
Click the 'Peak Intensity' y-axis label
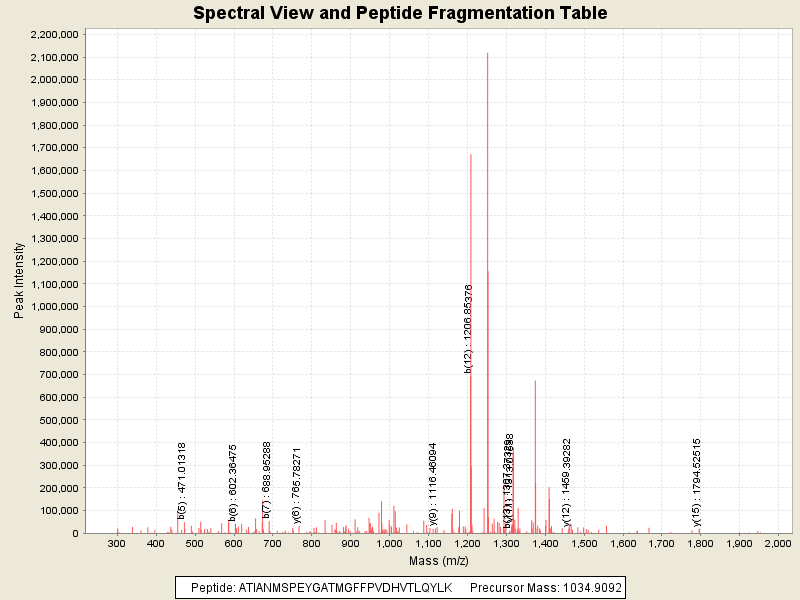(x=19, y=284)
